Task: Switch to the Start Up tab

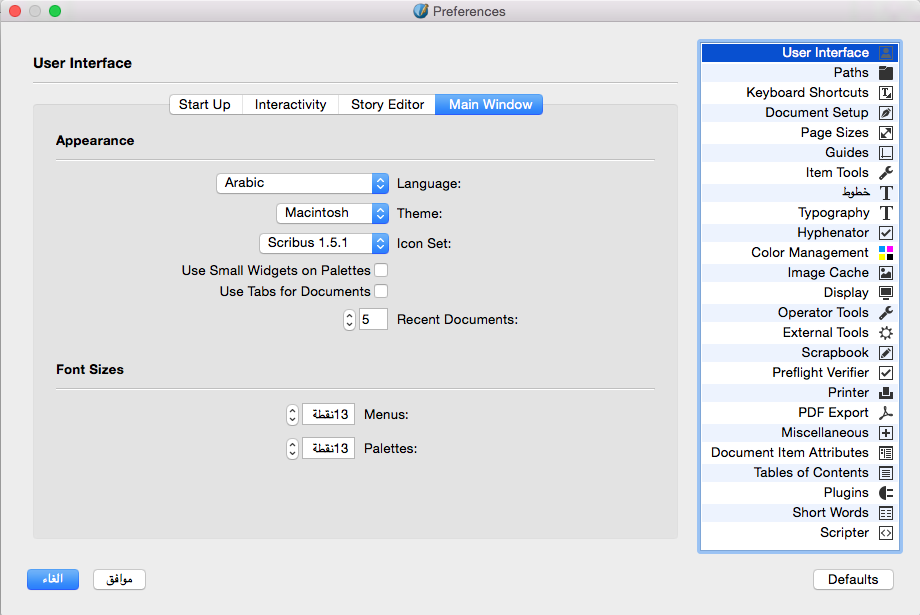Action: coord(205,105)
